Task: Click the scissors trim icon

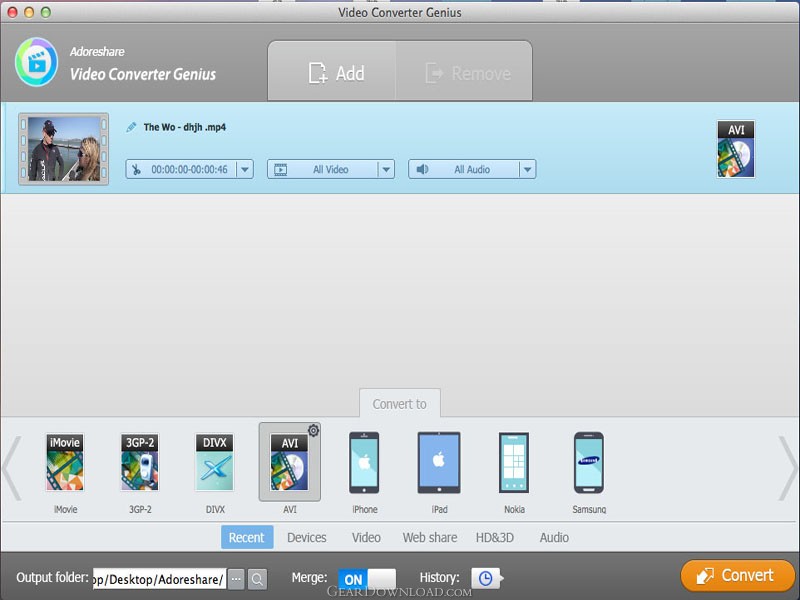Action: point(136,169)
